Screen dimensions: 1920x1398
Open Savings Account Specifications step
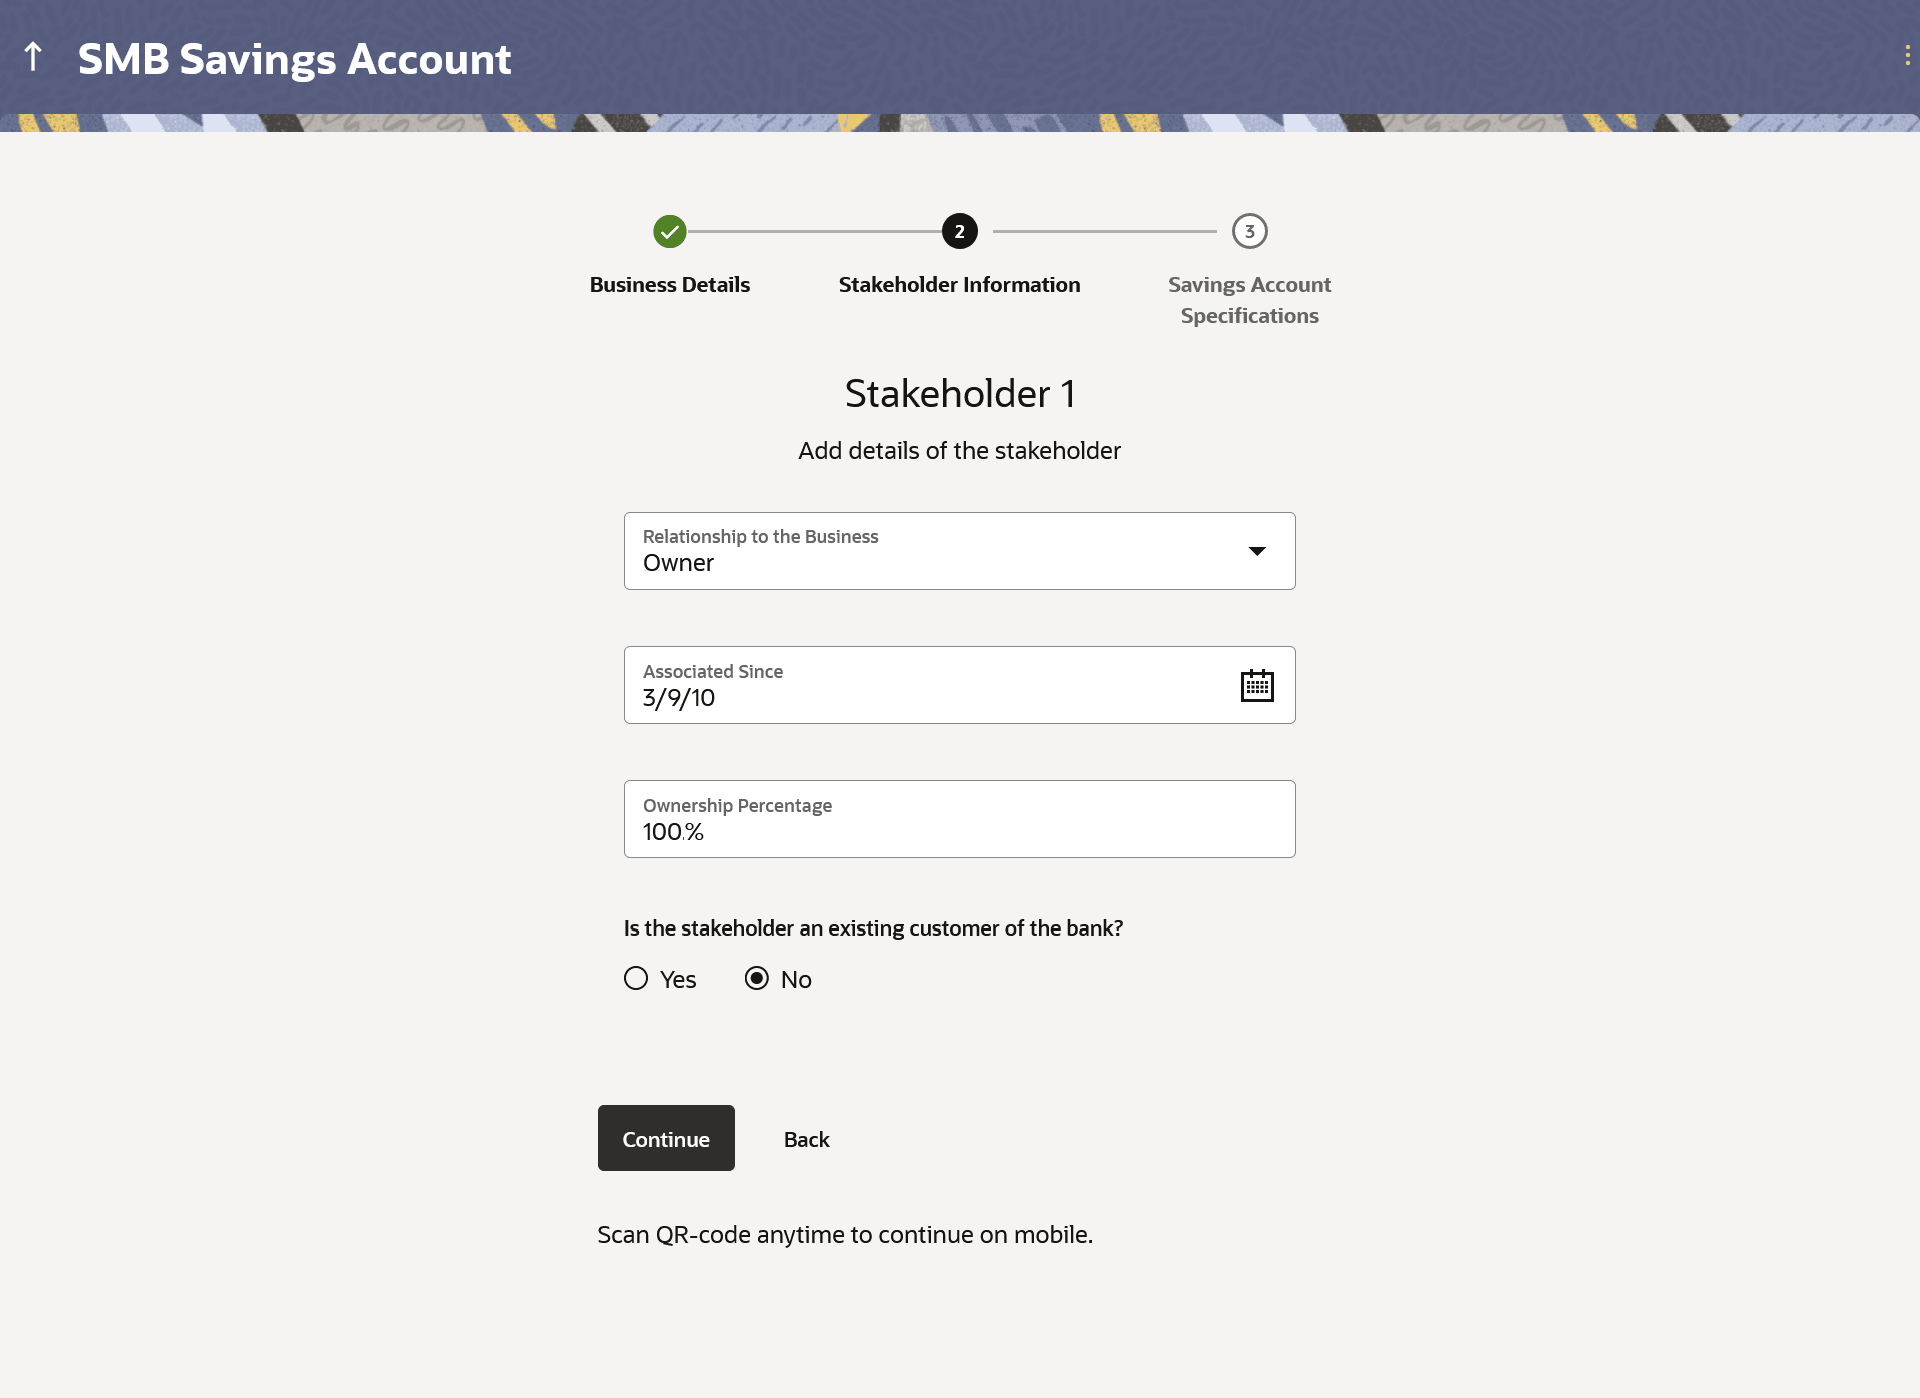tap(1249, 300)
